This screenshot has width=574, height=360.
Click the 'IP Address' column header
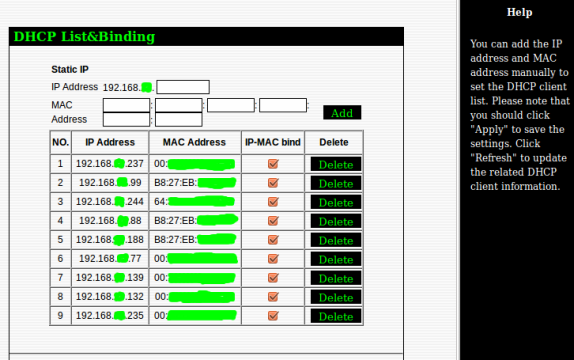[x=110, y=142]
